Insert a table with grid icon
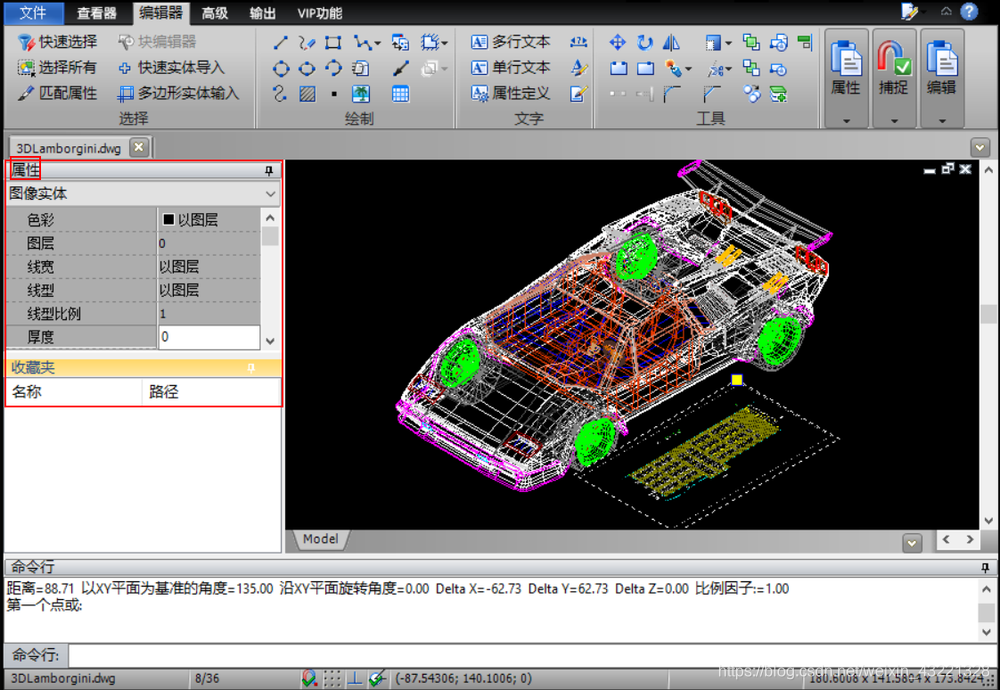Screen dimensions: 1000x690 401,94
